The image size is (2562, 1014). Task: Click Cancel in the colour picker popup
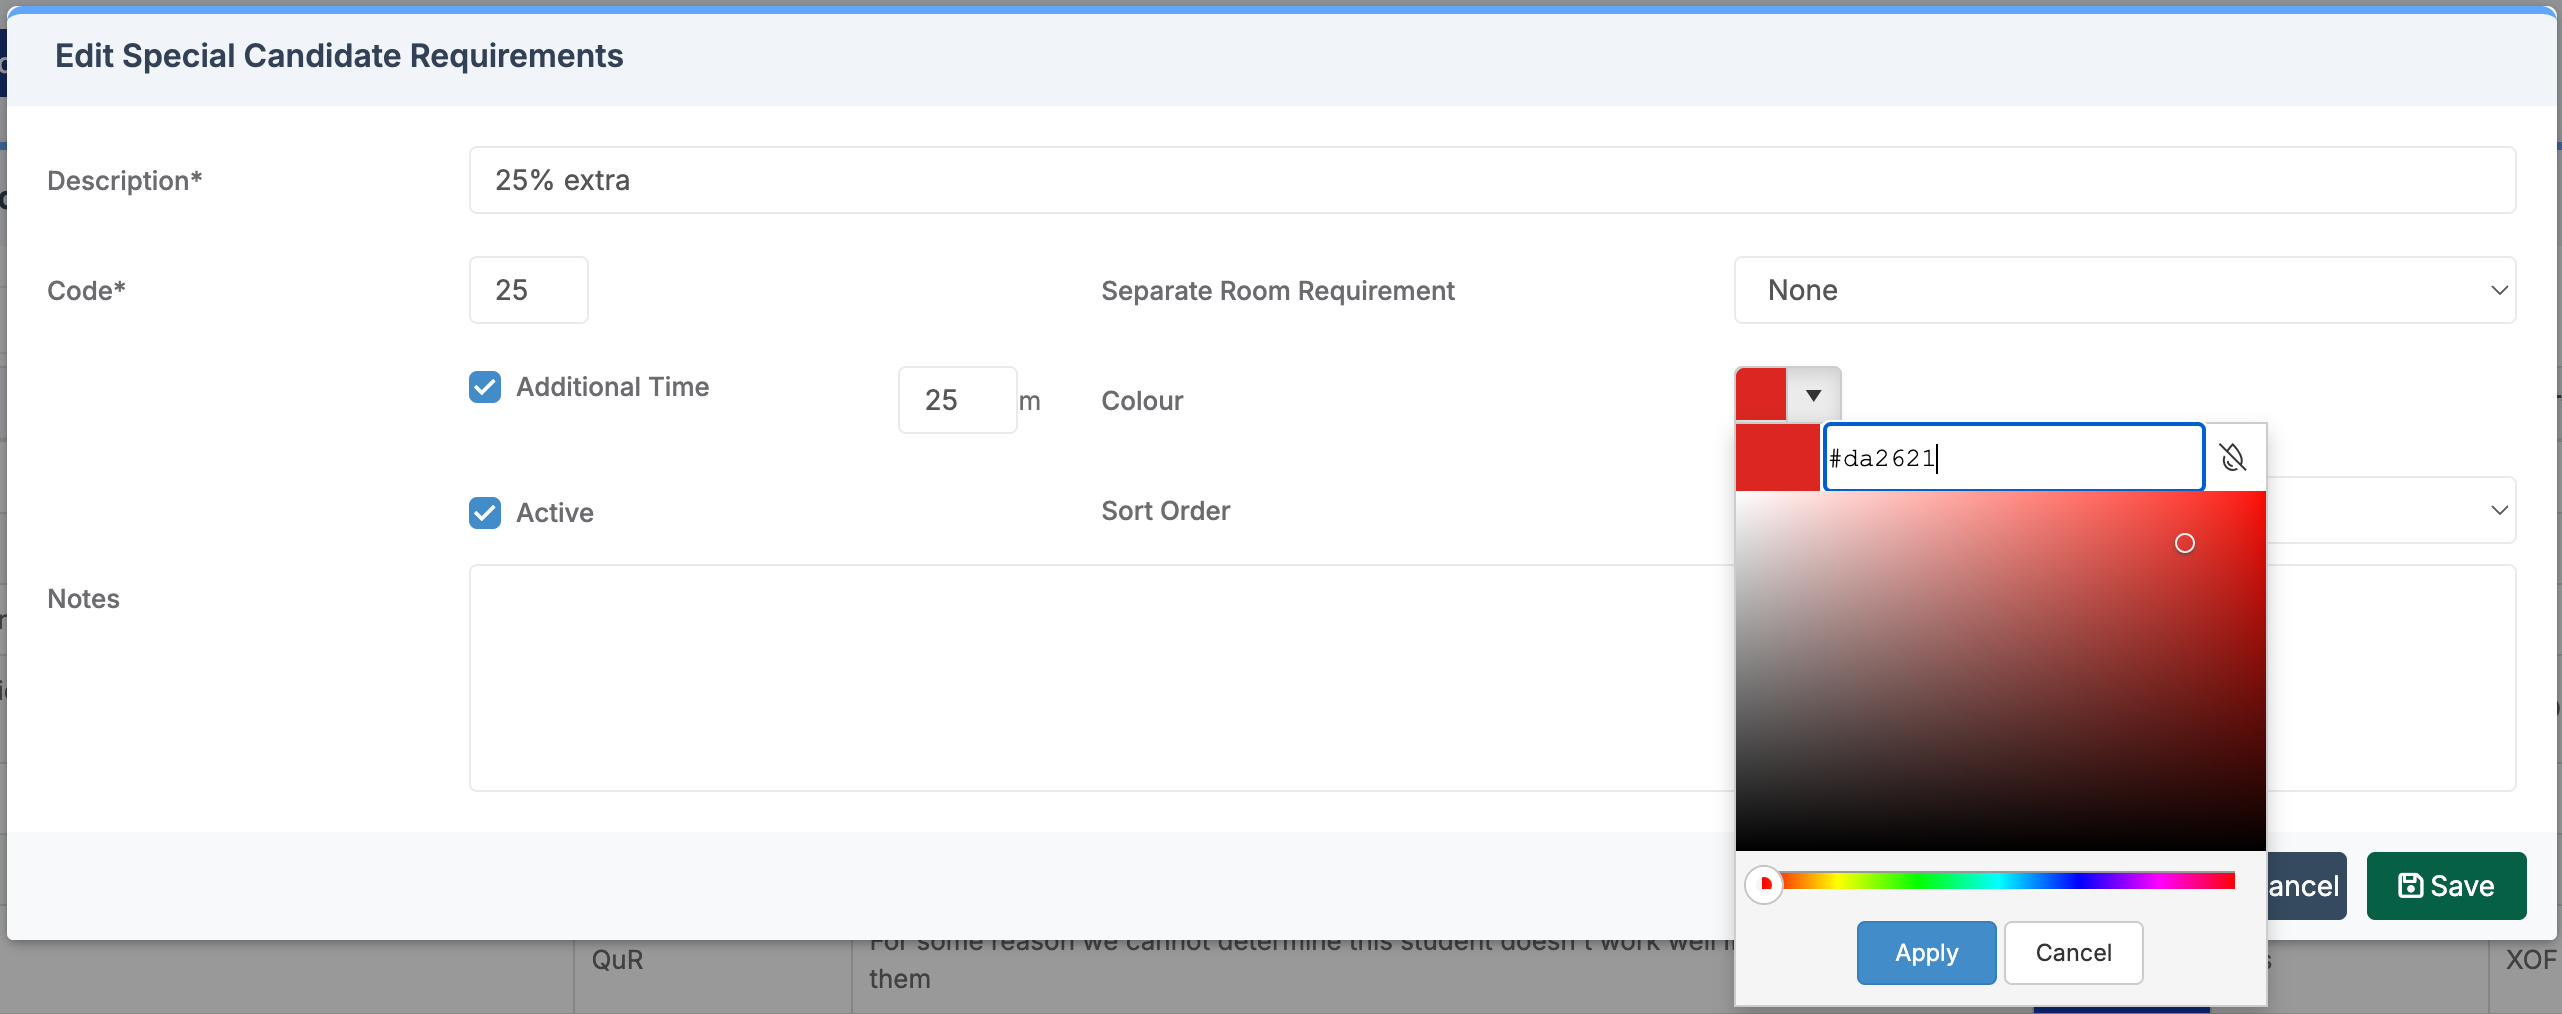click(2073, 953)
